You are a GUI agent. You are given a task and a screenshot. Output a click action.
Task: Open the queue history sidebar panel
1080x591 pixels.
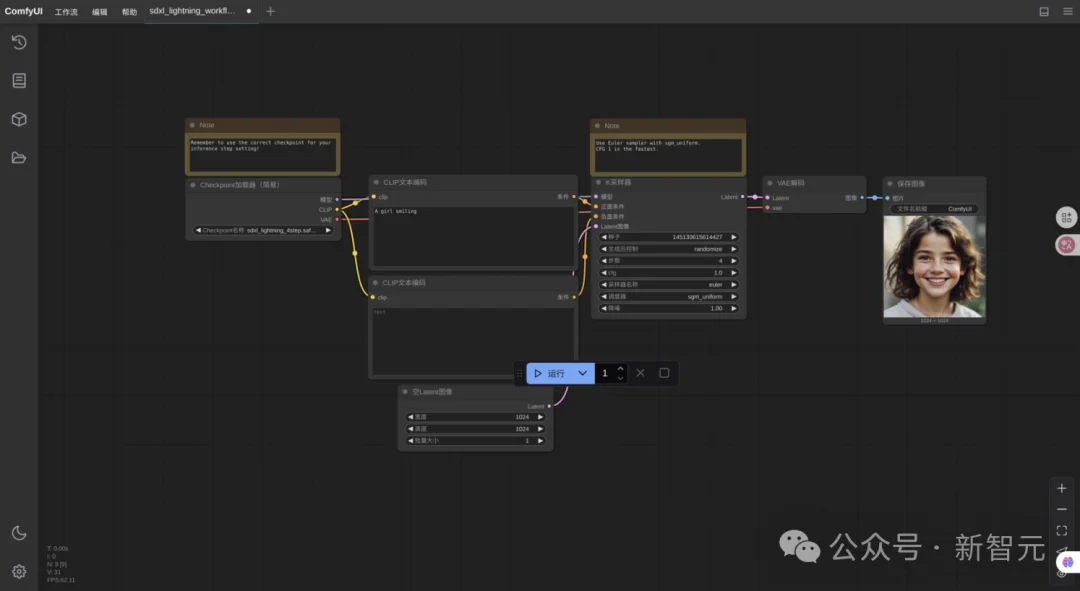point(19,42)
